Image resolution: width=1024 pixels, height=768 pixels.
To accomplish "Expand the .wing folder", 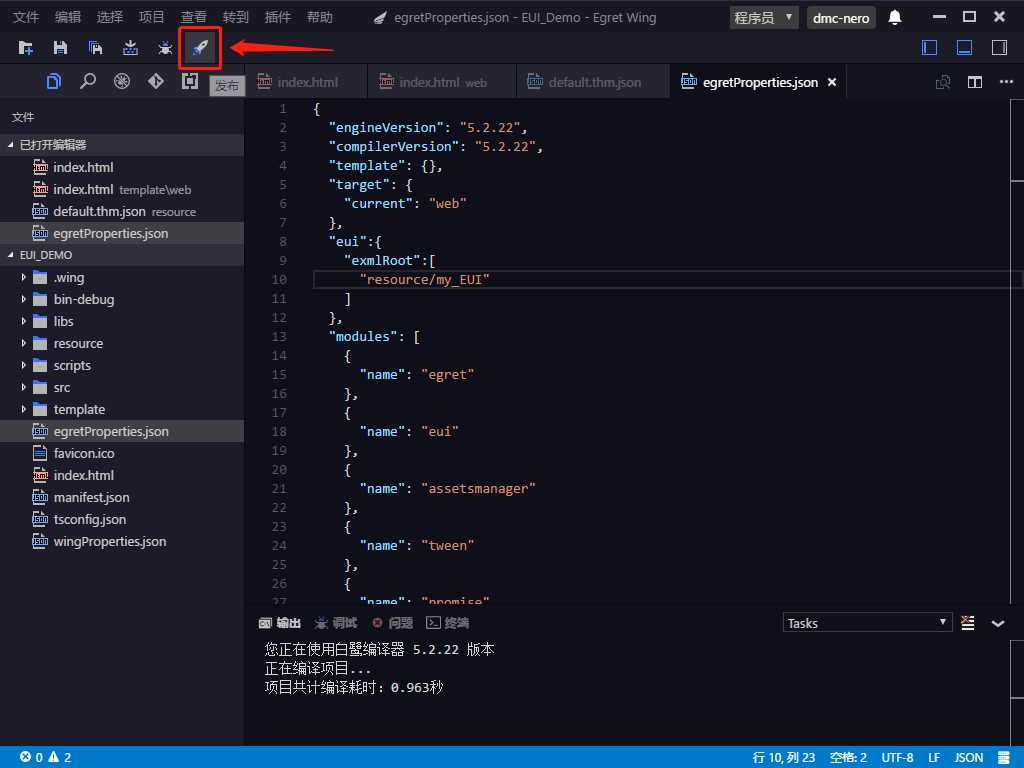I will [x=24, y=278].
